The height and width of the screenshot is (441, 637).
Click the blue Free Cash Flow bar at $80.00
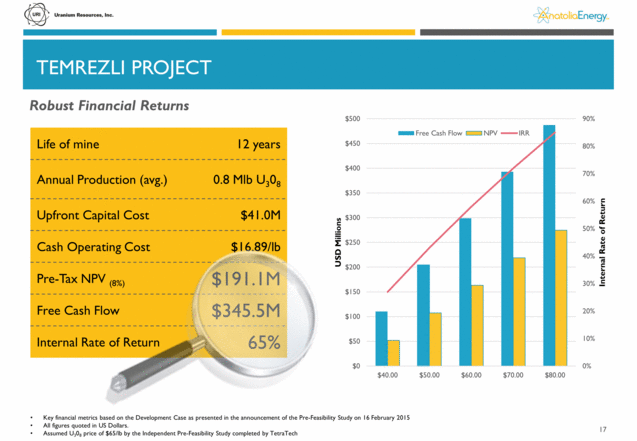[x=549, y=245]
